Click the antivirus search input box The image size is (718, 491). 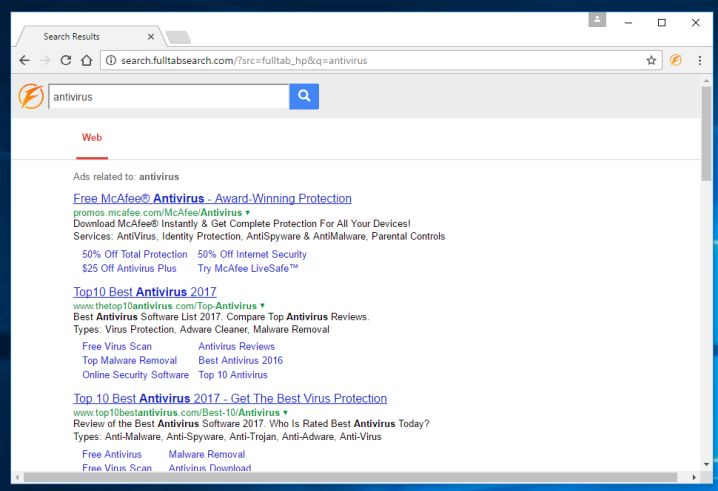pyautogui.click(x=169, y=97)
